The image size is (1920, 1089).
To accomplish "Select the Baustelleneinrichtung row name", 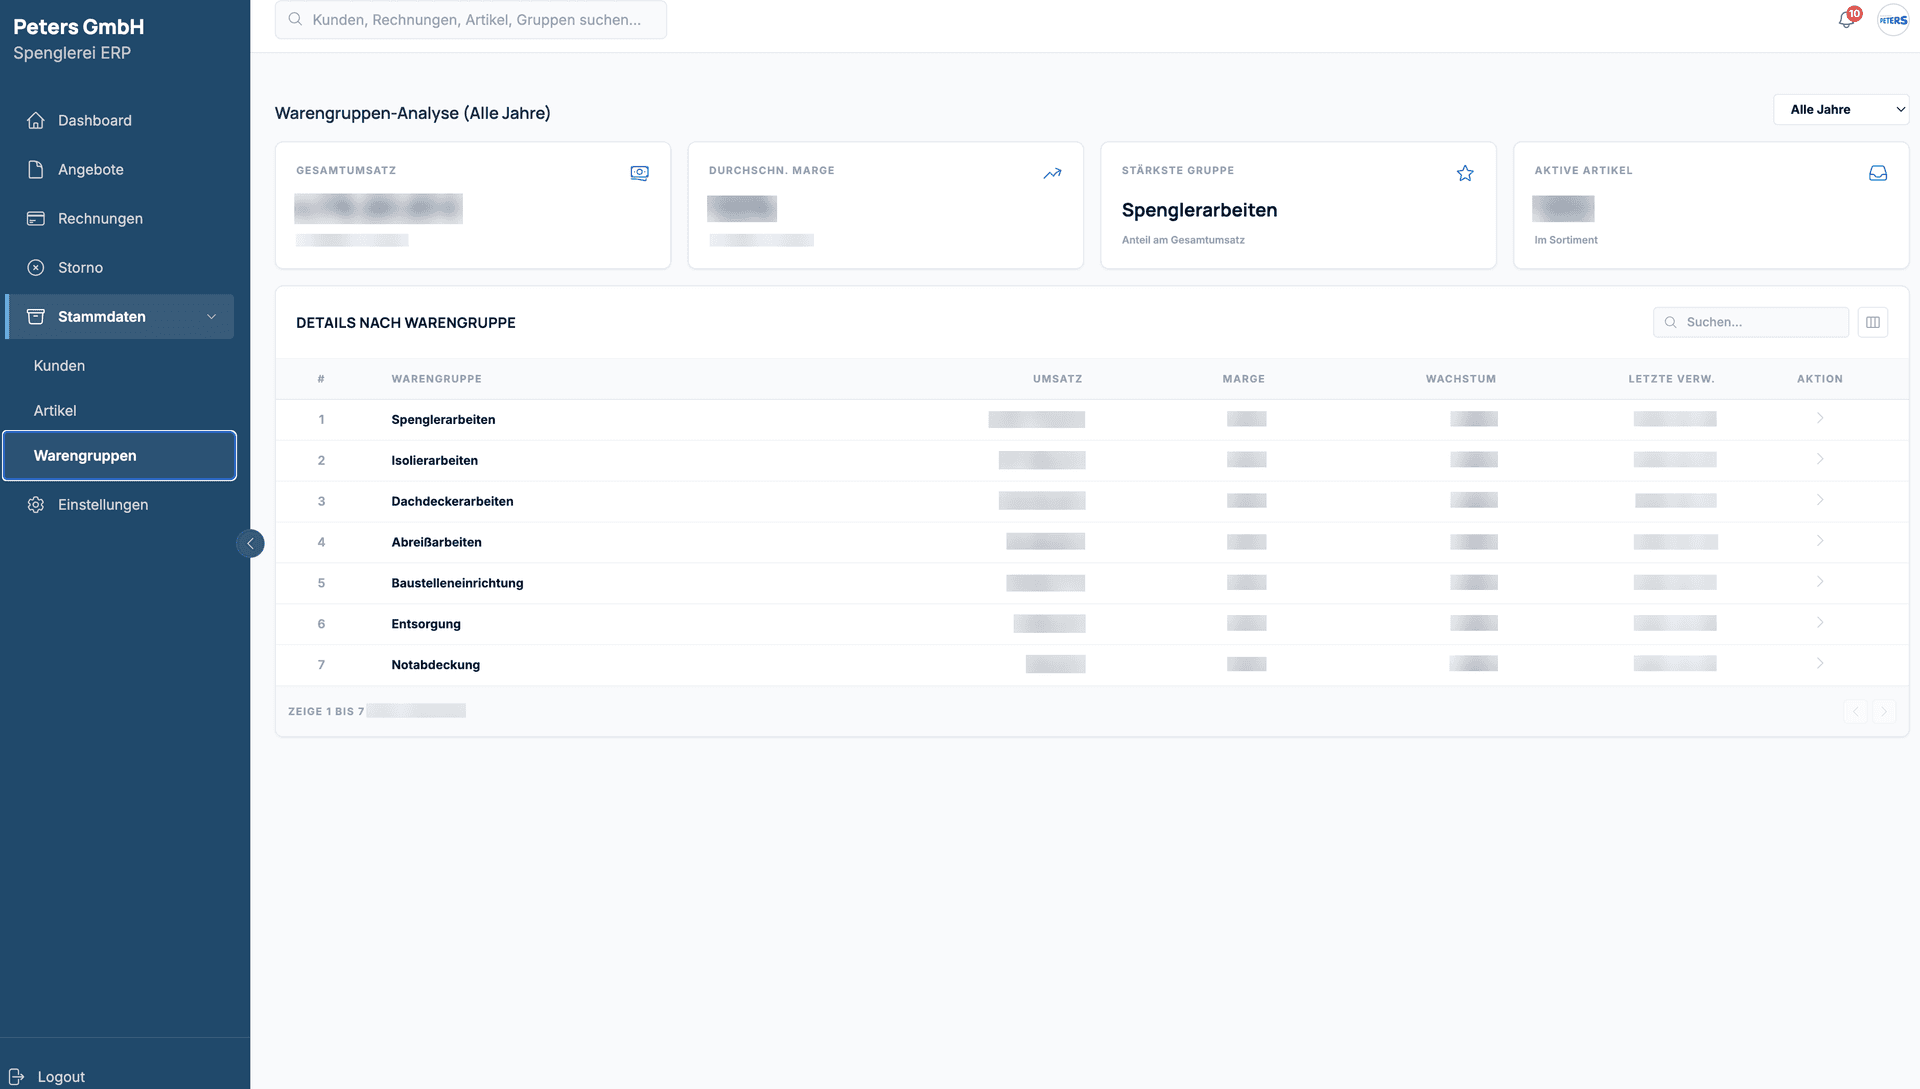I will pos(457,583).
